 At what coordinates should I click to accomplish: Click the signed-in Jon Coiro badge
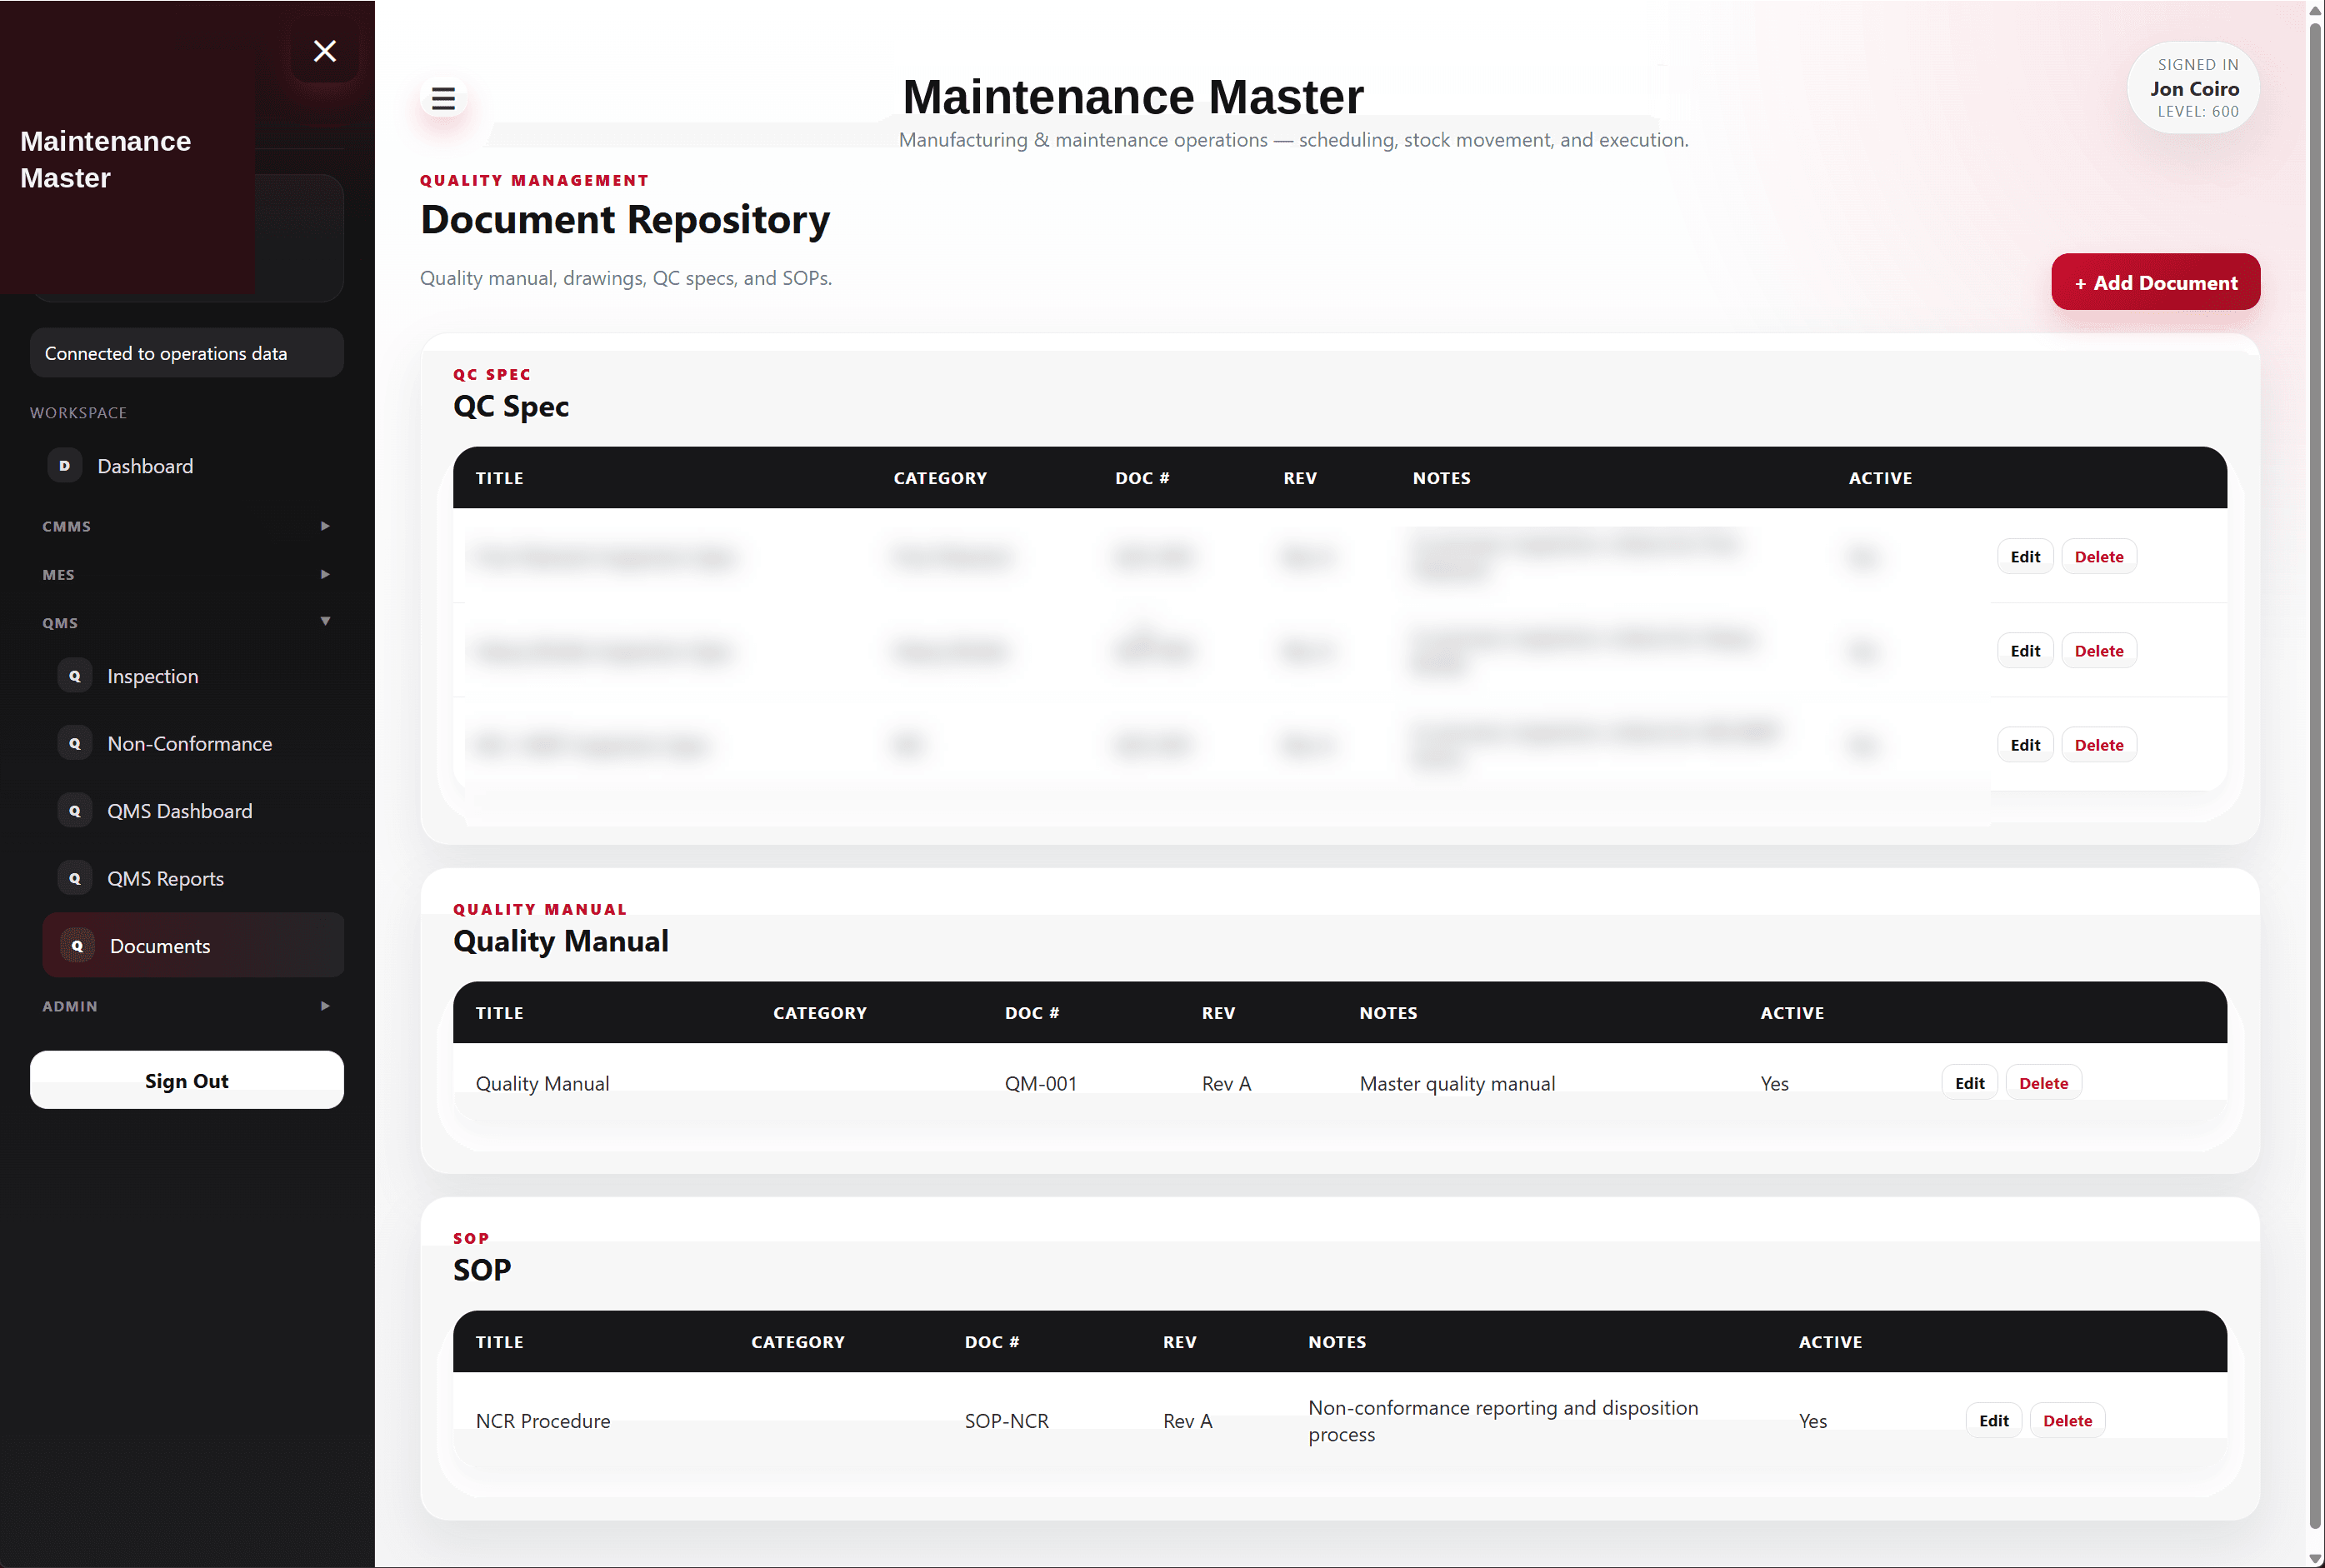(2194, 88)
